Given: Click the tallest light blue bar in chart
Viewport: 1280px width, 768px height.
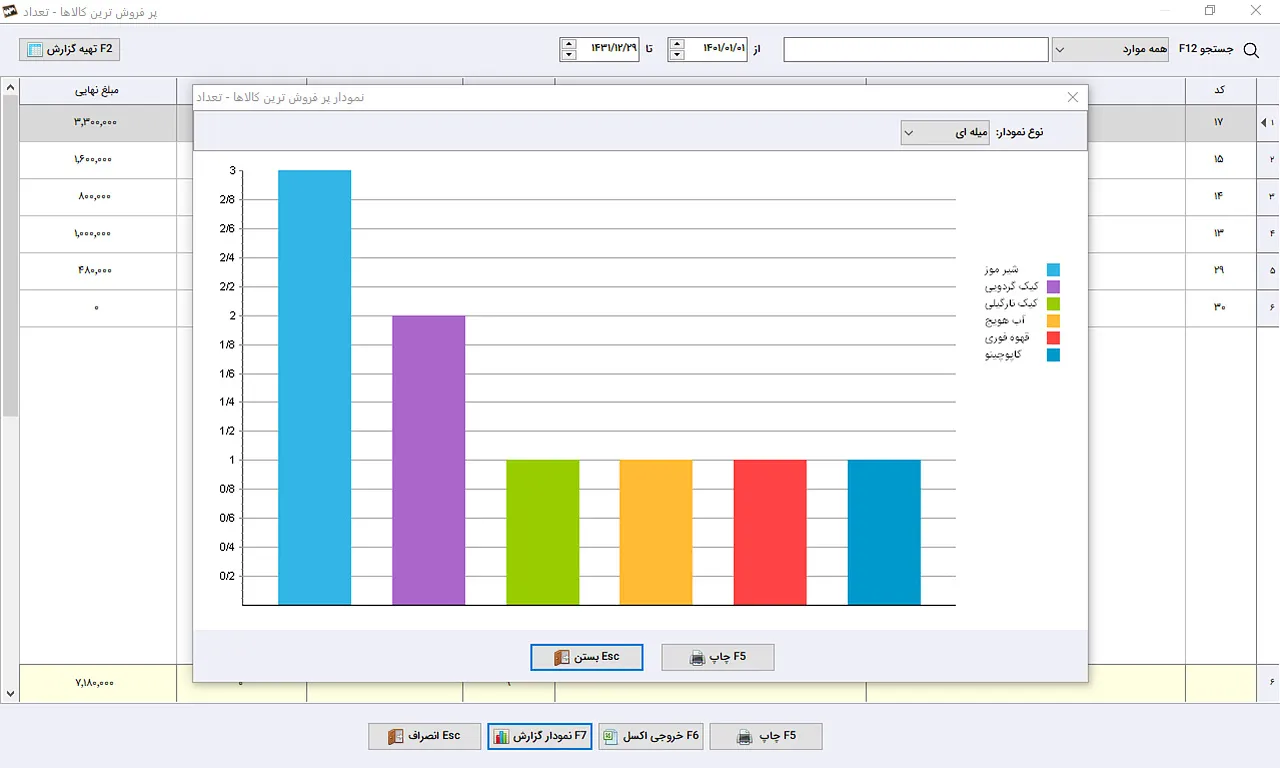Looking at the screenshot, I should [315, 388].
